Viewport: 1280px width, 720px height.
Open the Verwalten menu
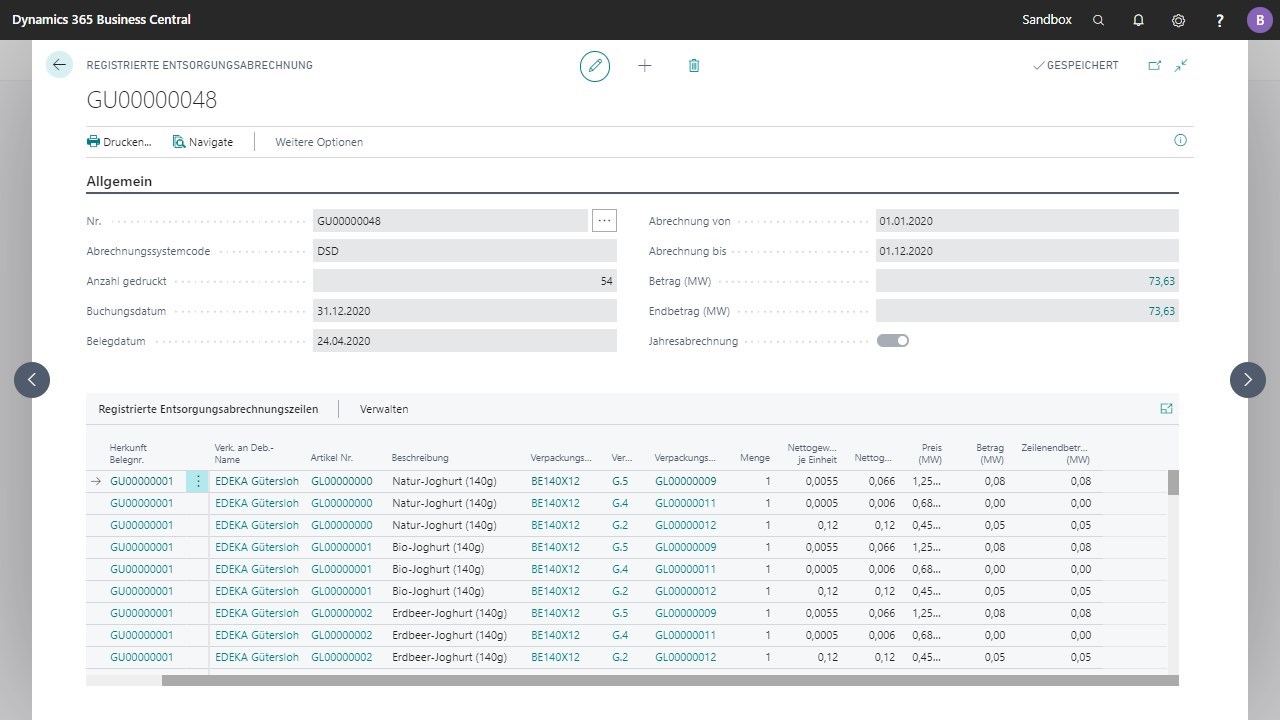click(384, 409)
